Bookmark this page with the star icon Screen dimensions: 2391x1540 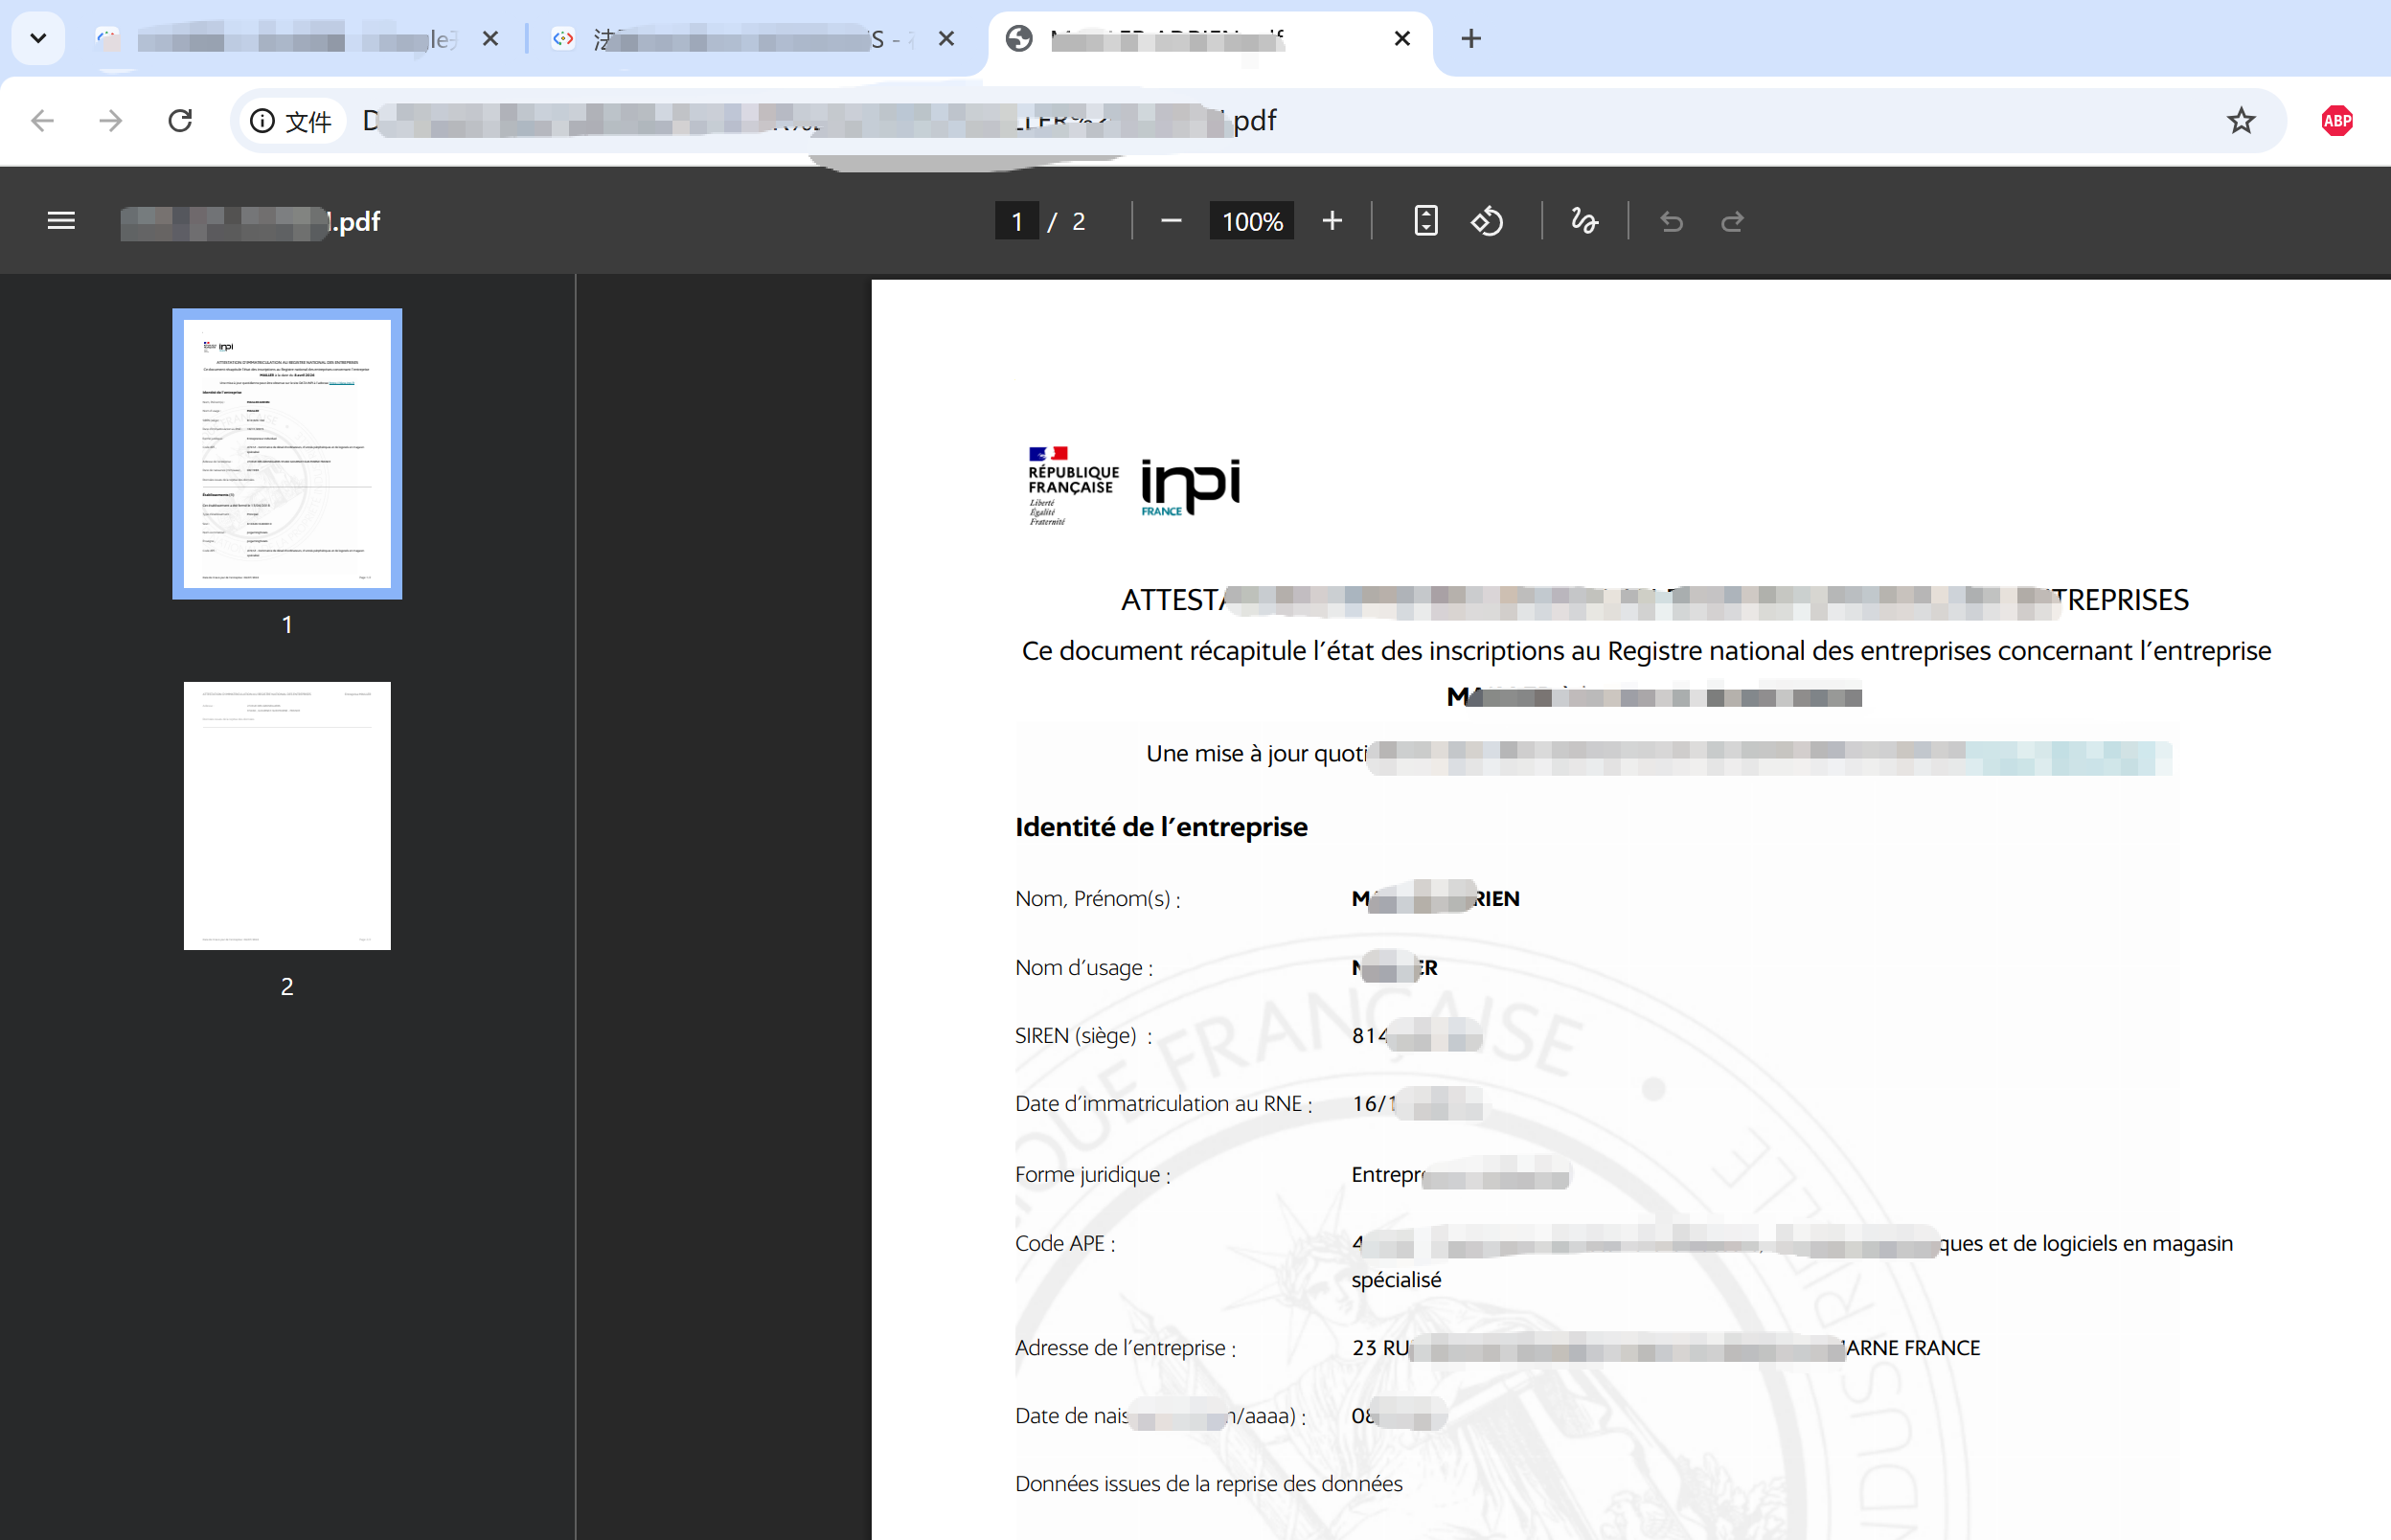(x=2241, y=121)
